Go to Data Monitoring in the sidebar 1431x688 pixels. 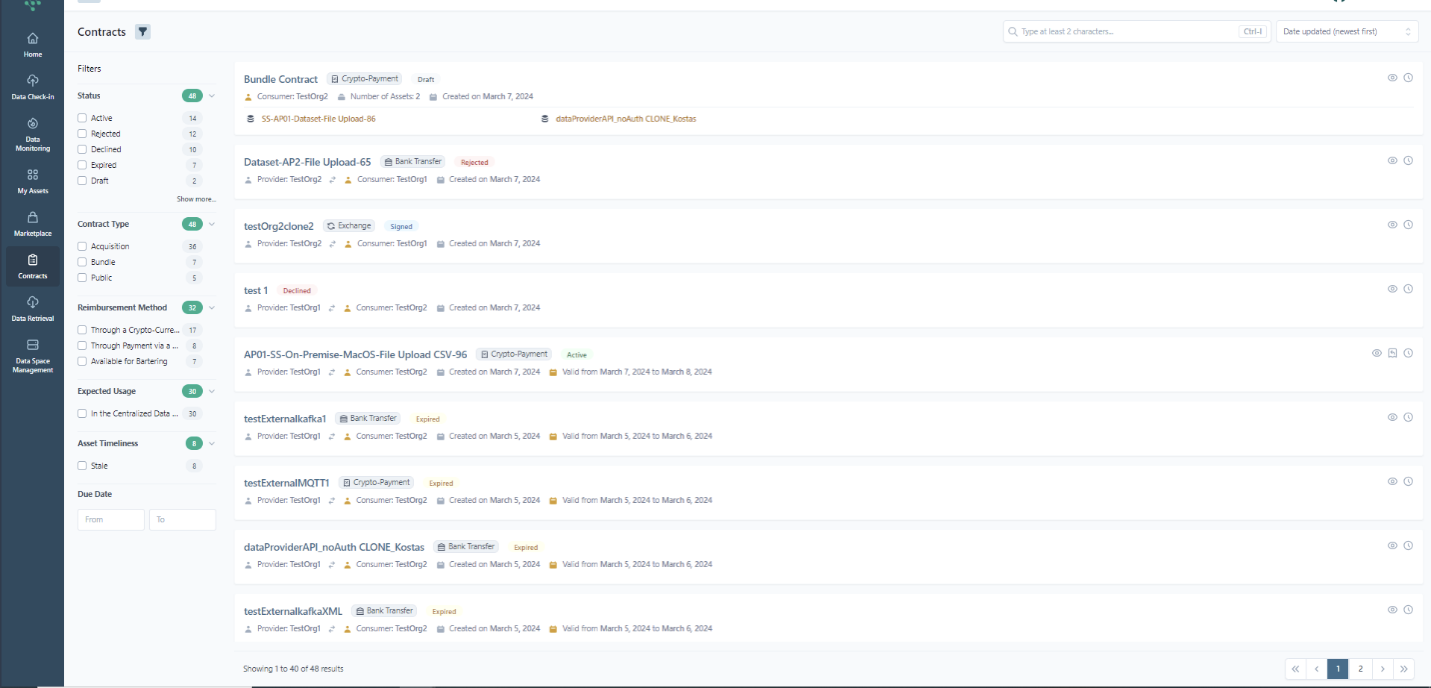tap(32, 134)
